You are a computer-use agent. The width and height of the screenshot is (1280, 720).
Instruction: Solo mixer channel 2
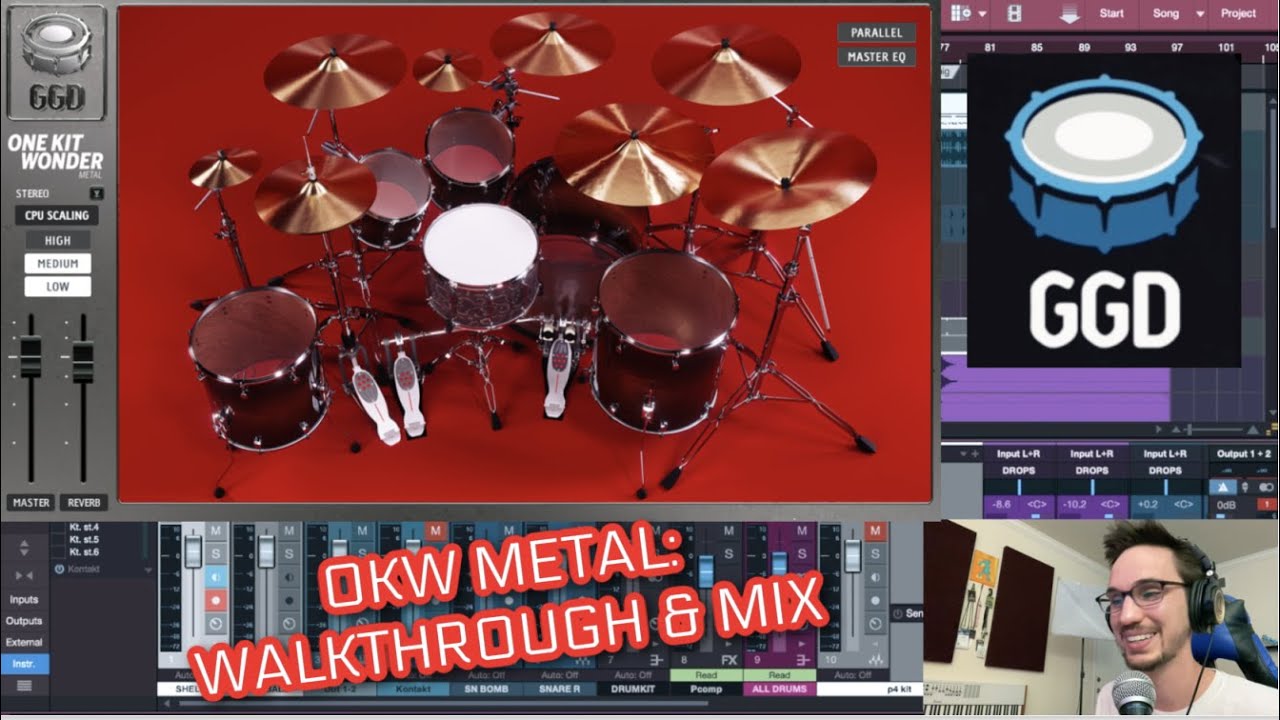(x=289, y=553)
